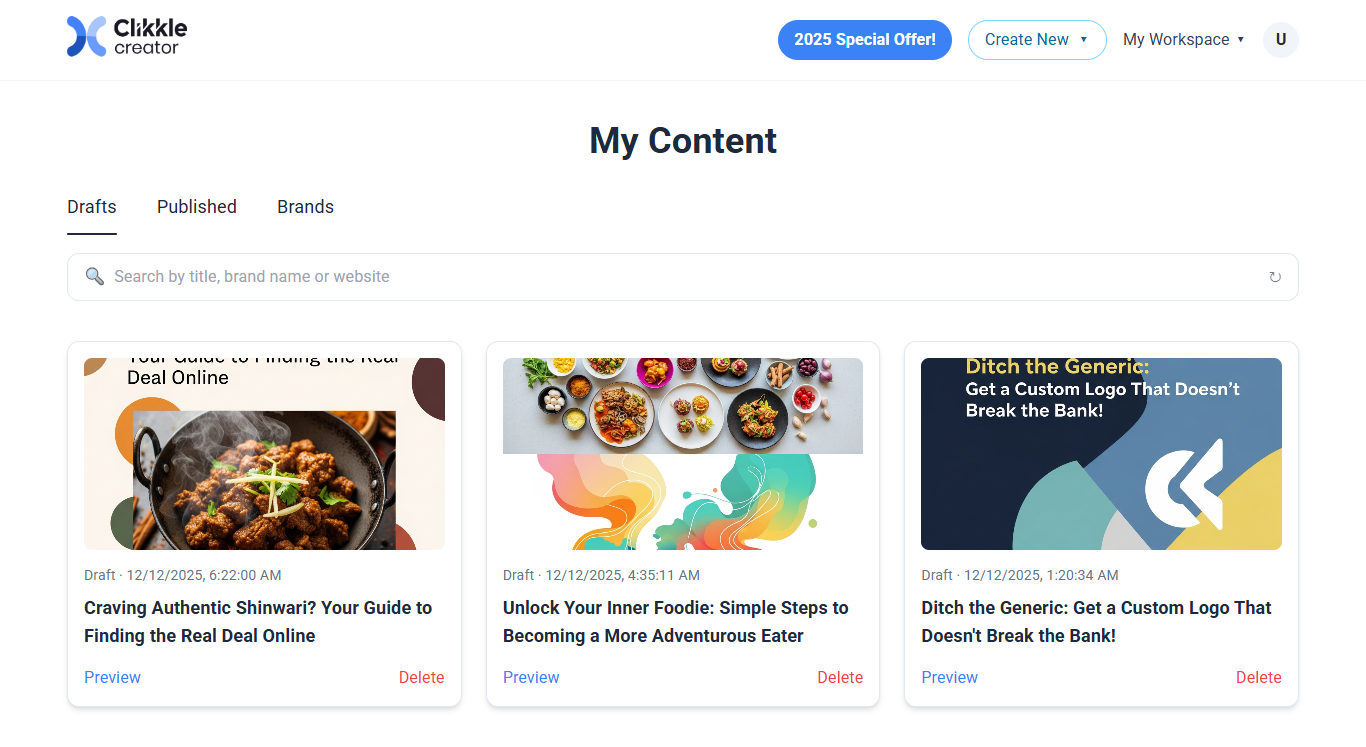Delete the Unlock Your Inner Foodie draft
Screen dimensions: 1366x747
pyautogui.click(x=840, y=677)
